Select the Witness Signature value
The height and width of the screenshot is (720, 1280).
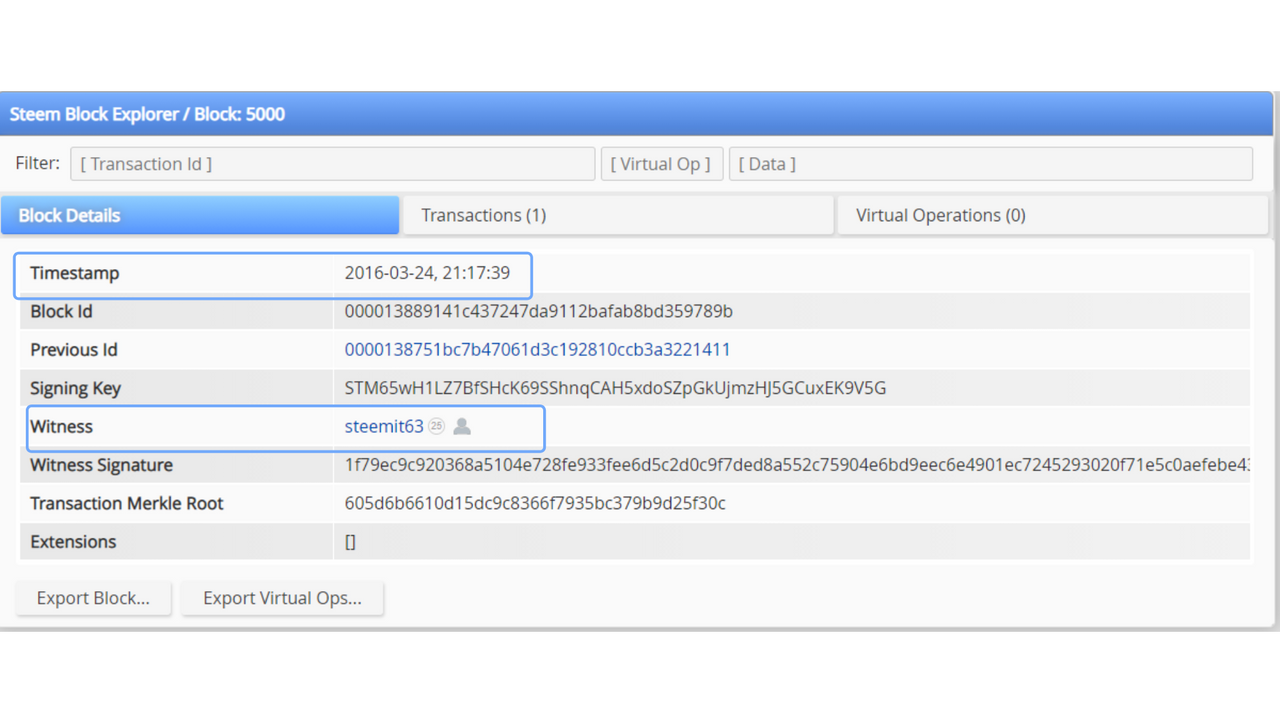point(797,465)
